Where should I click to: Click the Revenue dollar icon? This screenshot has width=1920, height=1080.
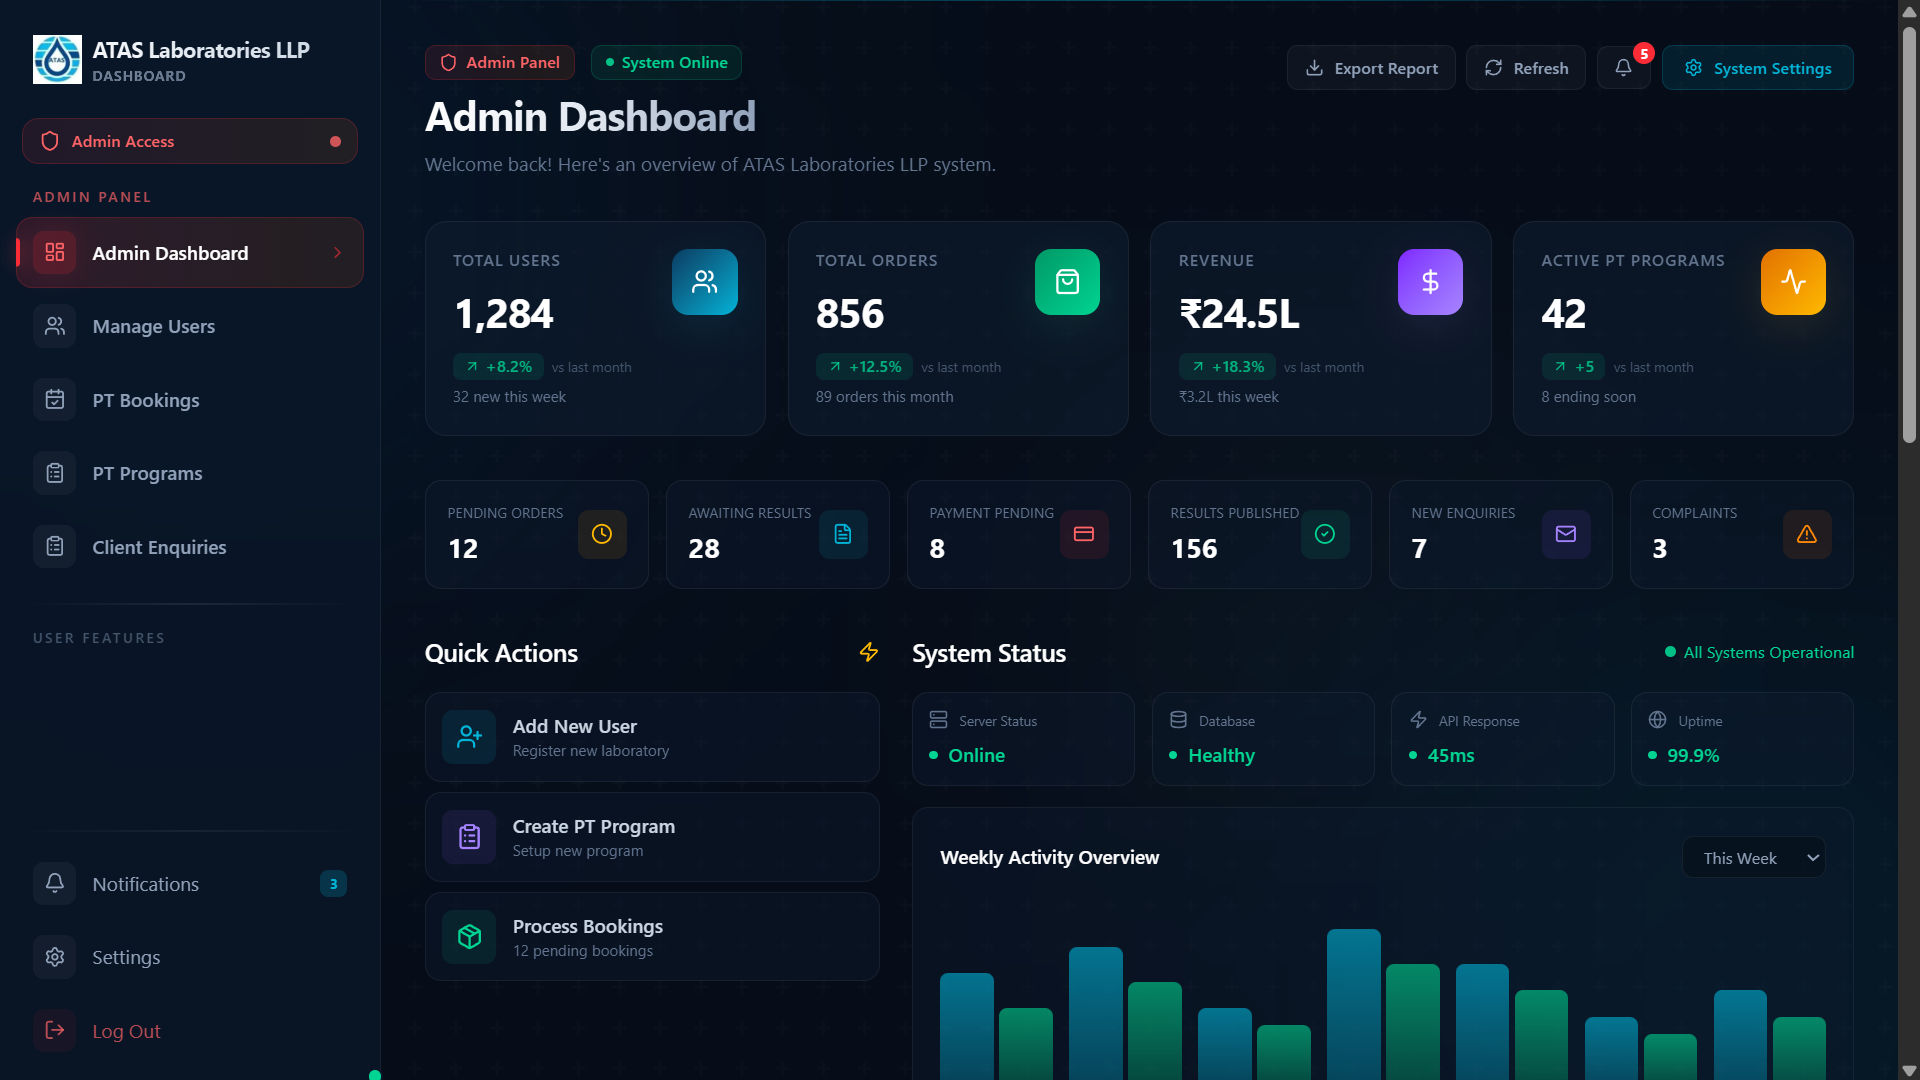click(x=1430, y=282)
